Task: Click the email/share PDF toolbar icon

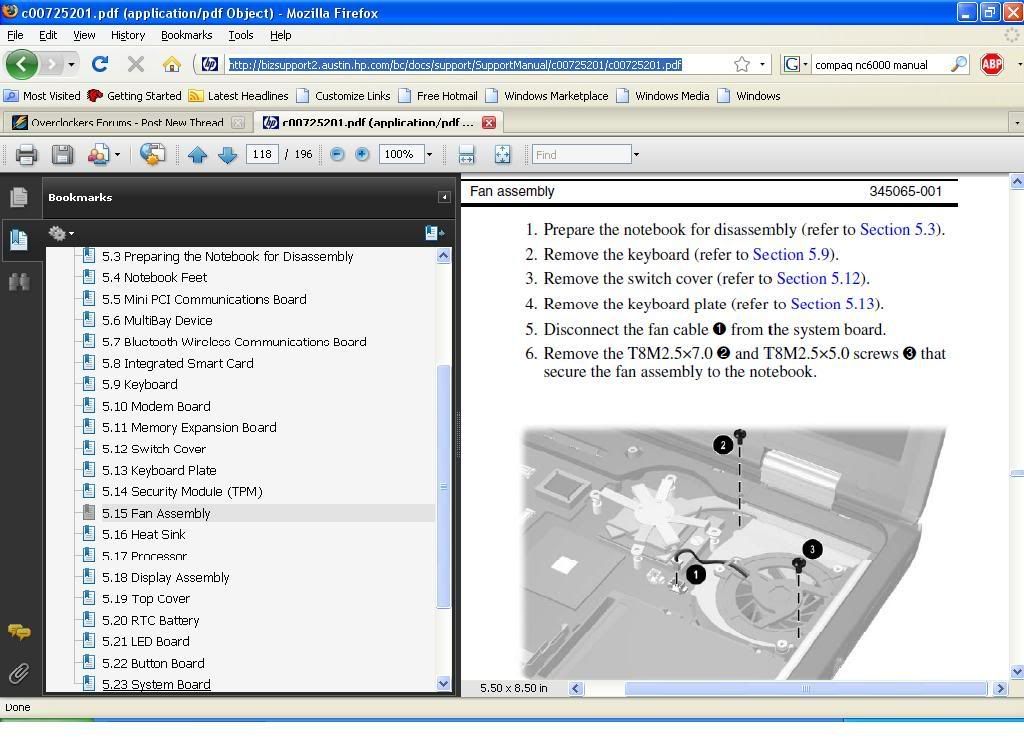Action: pyautogui.click(x=98, y=155)
